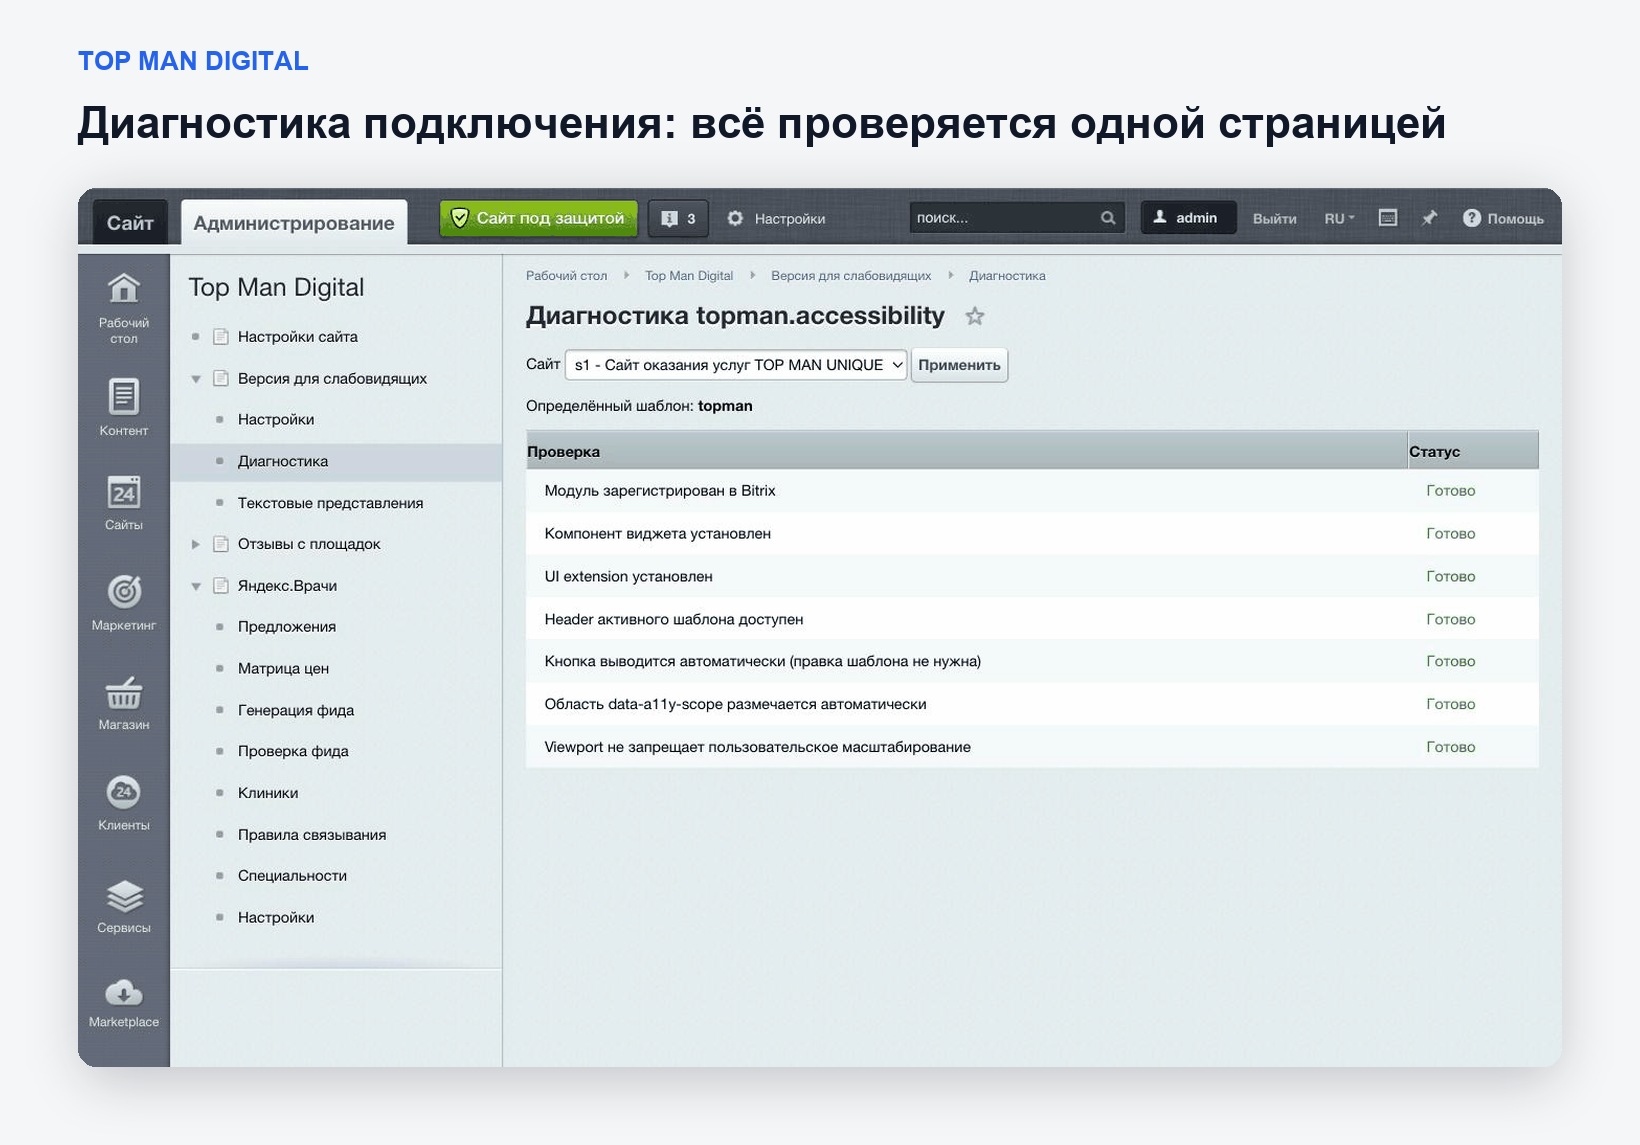Open the Контент sidebar section
Image resolution: width=1640 pixels, height=1145 pixels.
point(123,407)
